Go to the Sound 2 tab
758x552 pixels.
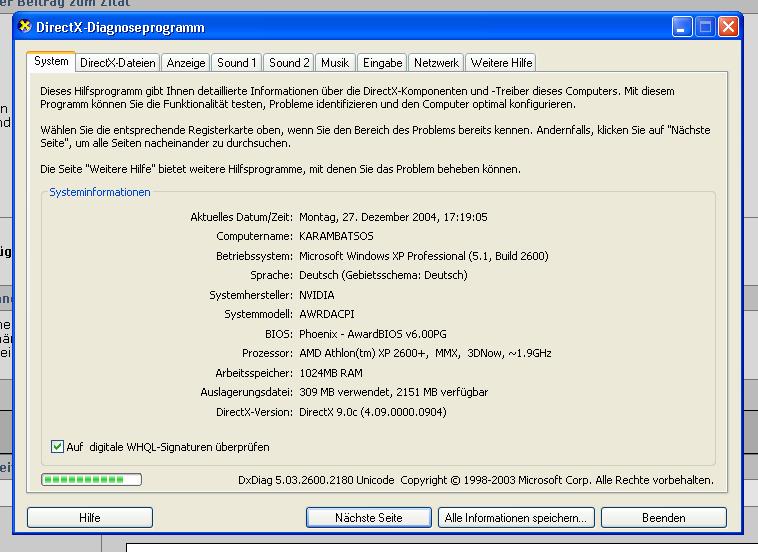click(289, 63)
